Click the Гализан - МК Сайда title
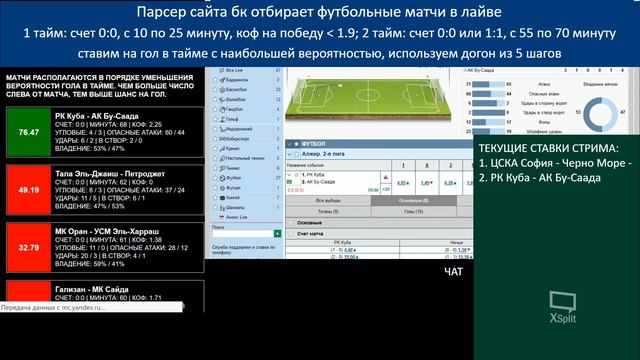 coord(92,289)
